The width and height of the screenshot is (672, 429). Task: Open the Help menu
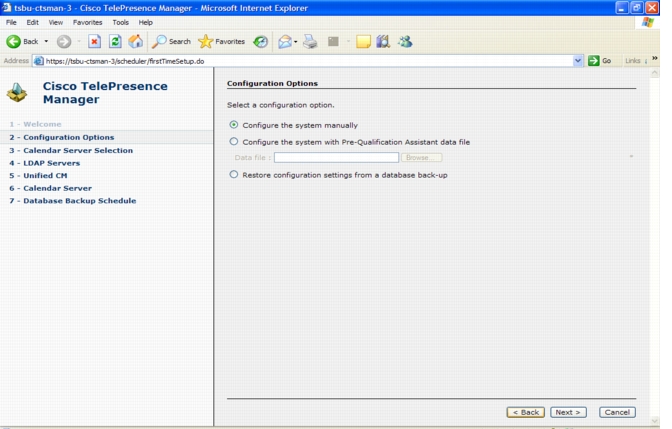[x=145, y=22]
